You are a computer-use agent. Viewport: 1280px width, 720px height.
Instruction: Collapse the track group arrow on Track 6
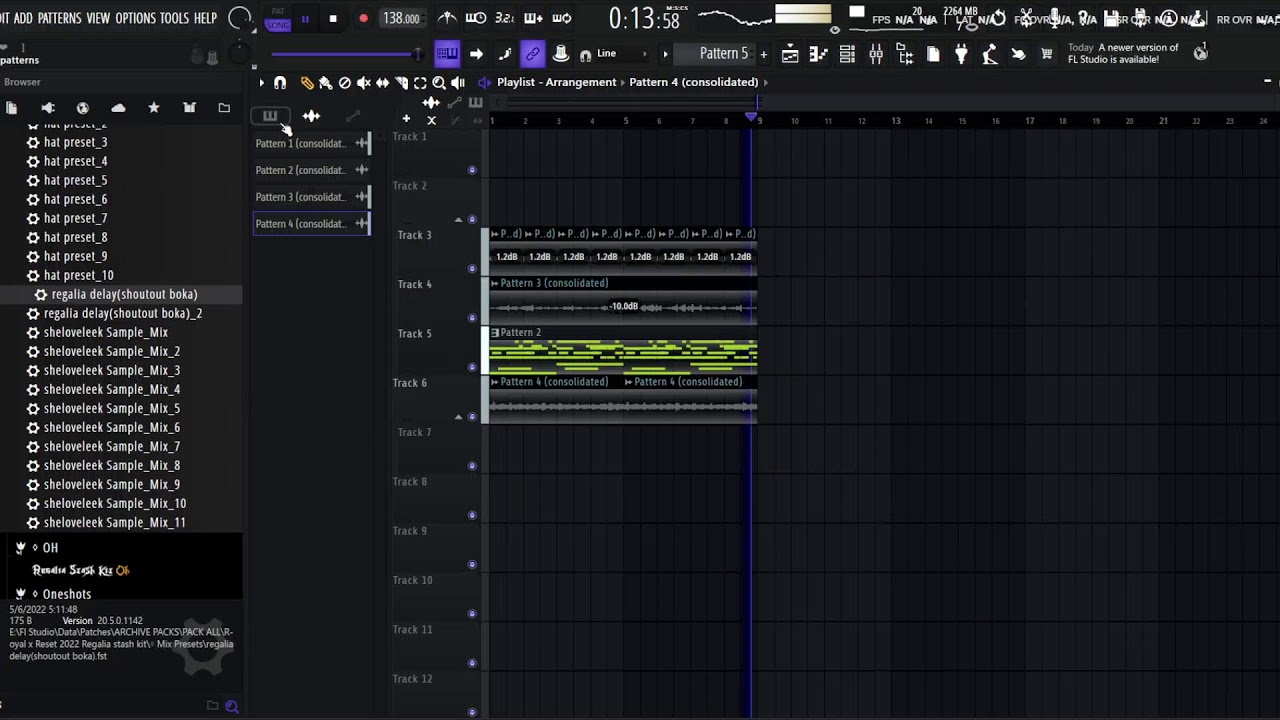coord(459,416)
